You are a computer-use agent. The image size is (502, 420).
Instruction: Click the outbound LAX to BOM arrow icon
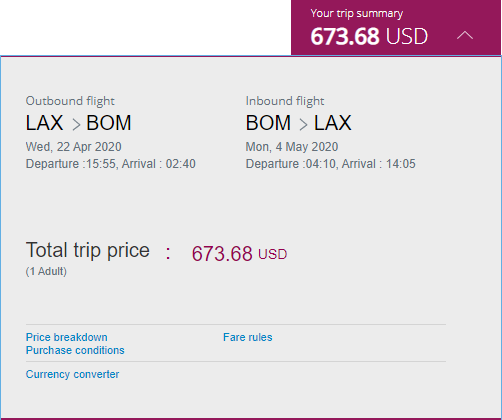point(76,125)
